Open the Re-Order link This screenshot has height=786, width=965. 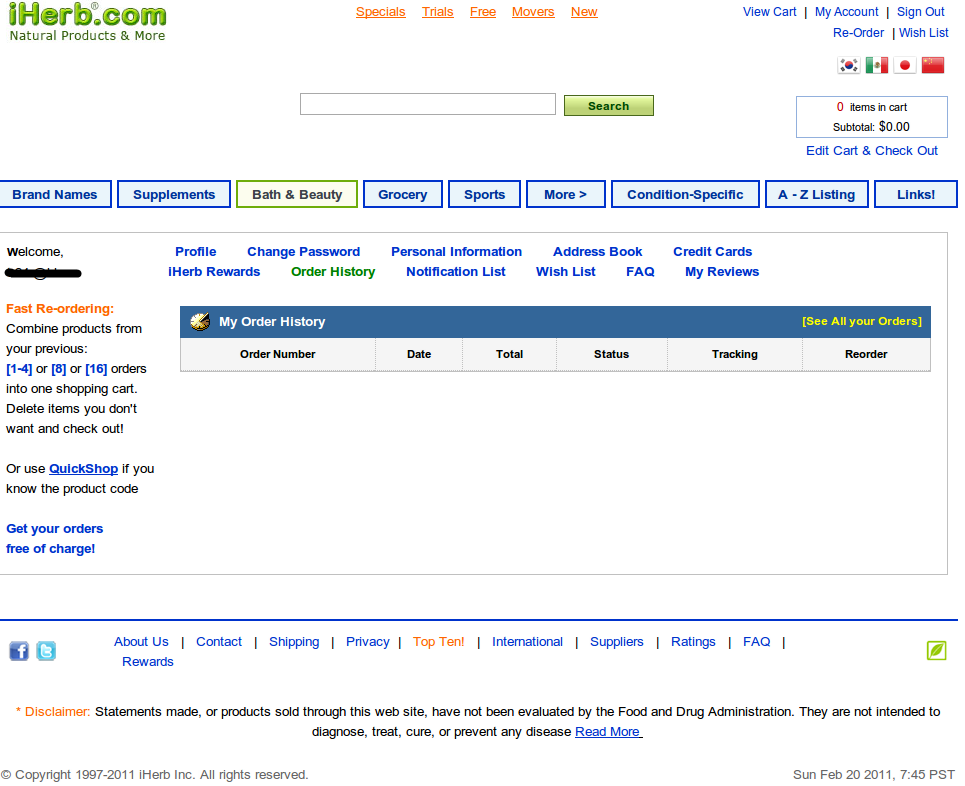[x=858, y=33]
